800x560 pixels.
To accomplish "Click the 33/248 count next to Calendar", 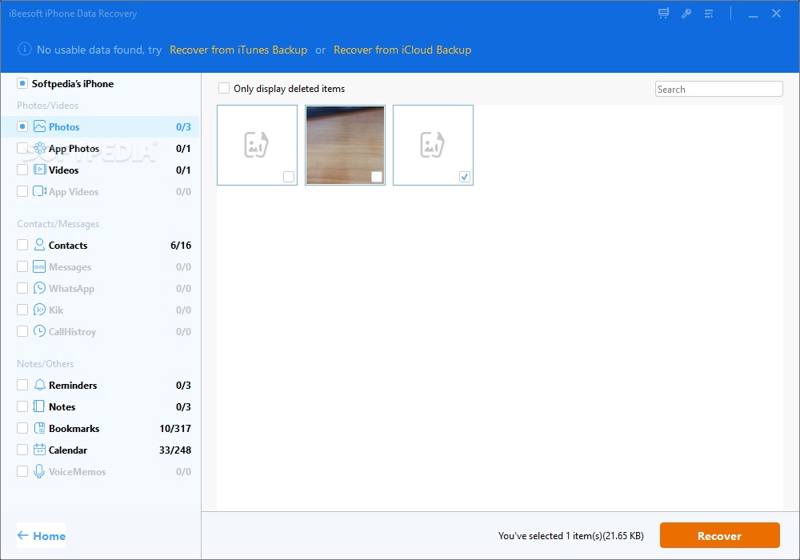I will click(x=175, y=450).
